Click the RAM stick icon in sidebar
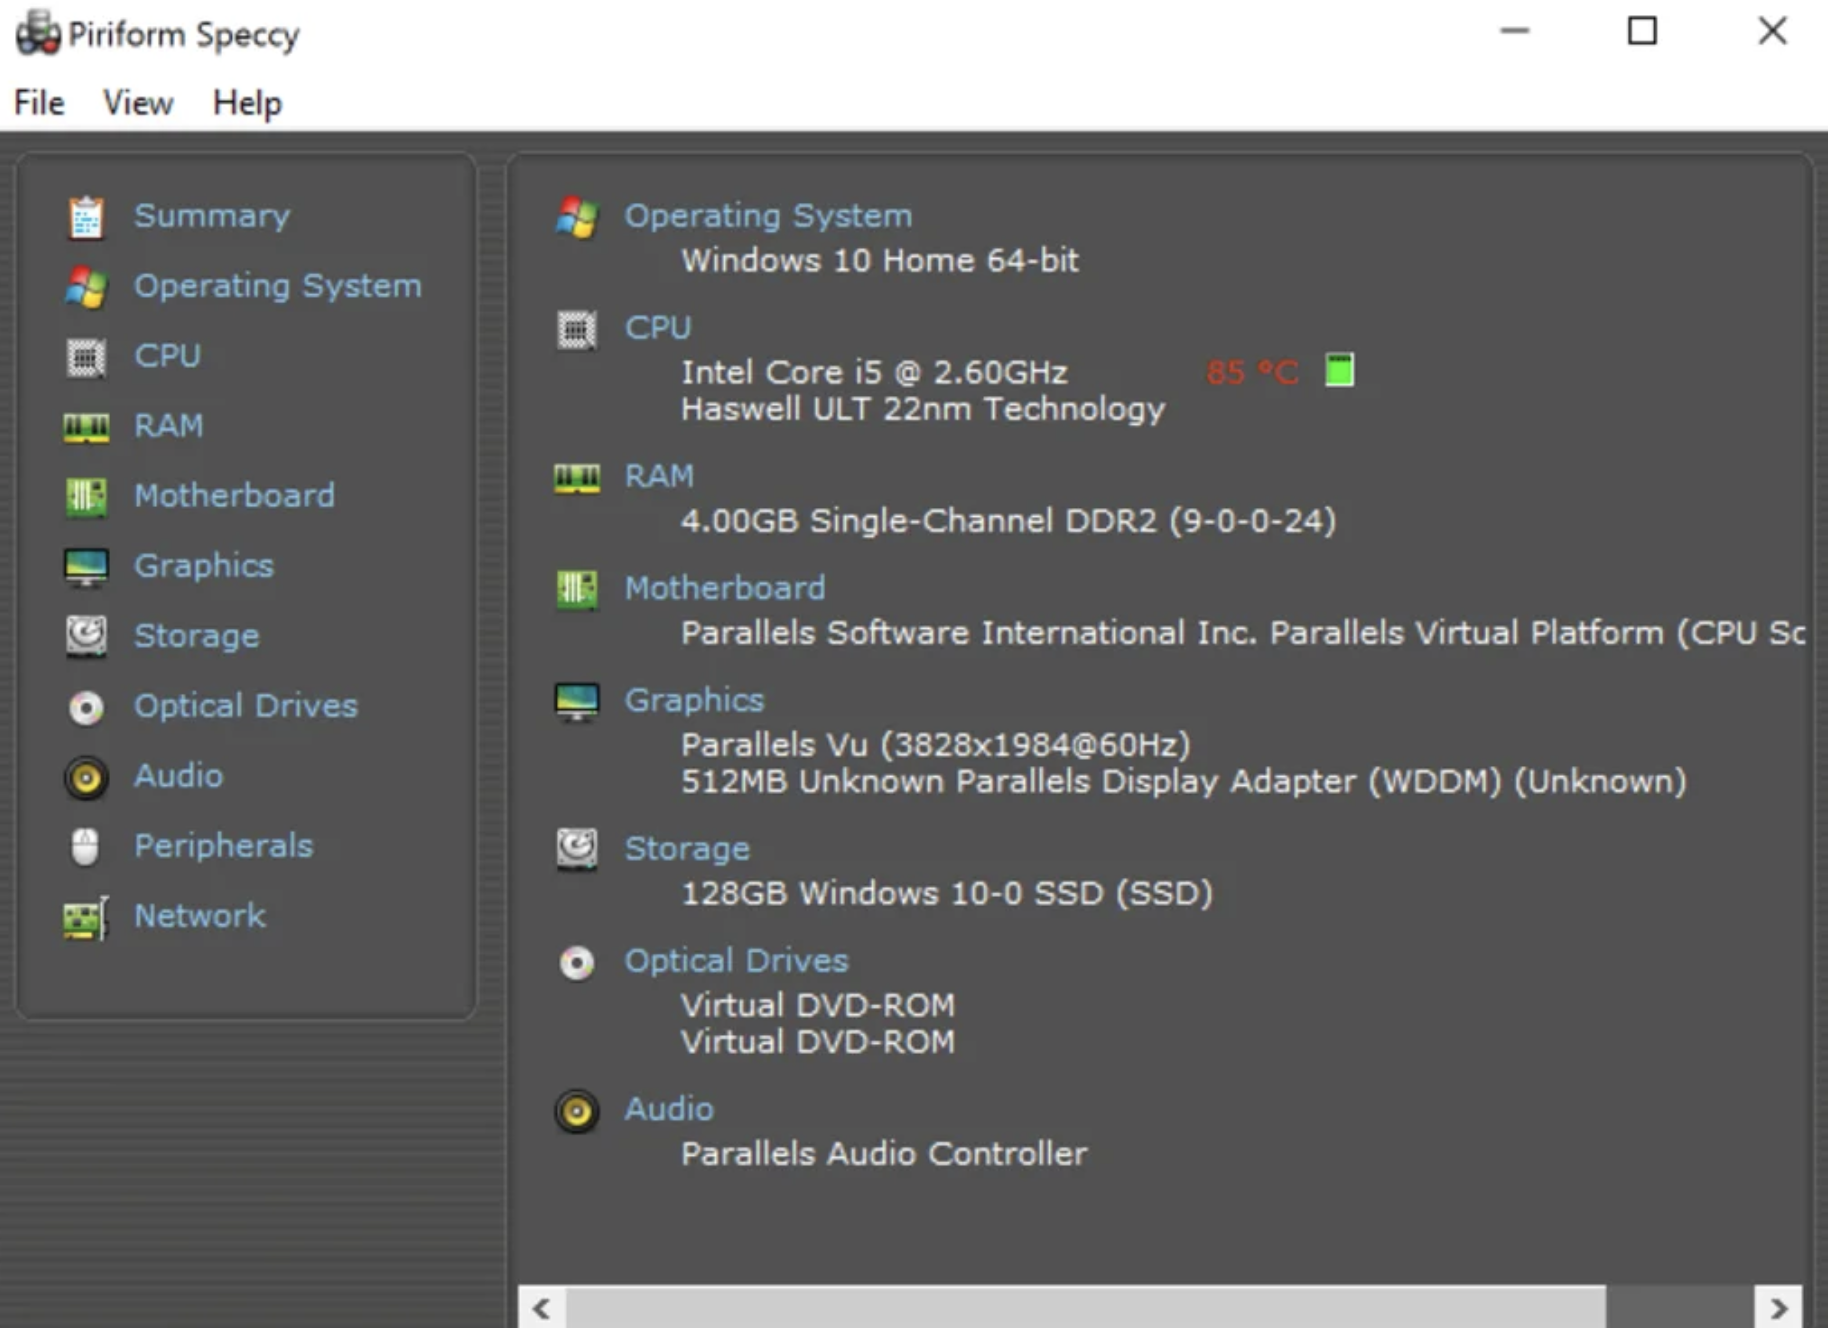This screenshot has height=1328, width=1828. tap(86, 427)
